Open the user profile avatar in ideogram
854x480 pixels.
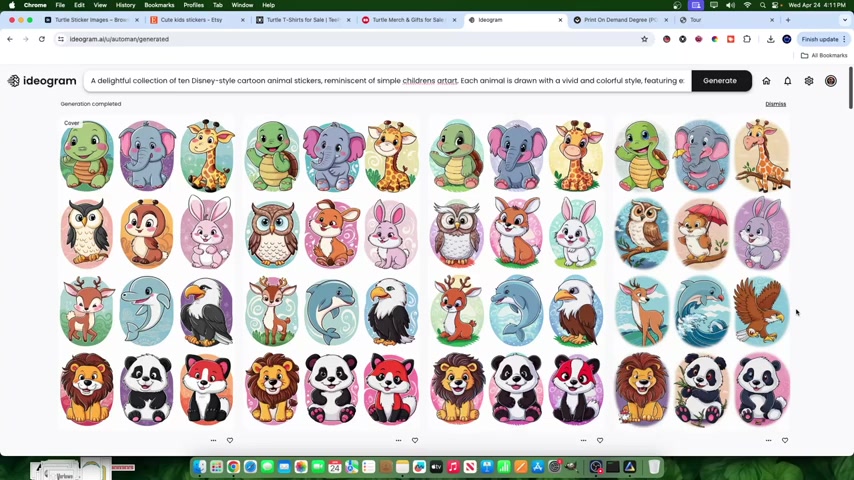pos(831,81)
